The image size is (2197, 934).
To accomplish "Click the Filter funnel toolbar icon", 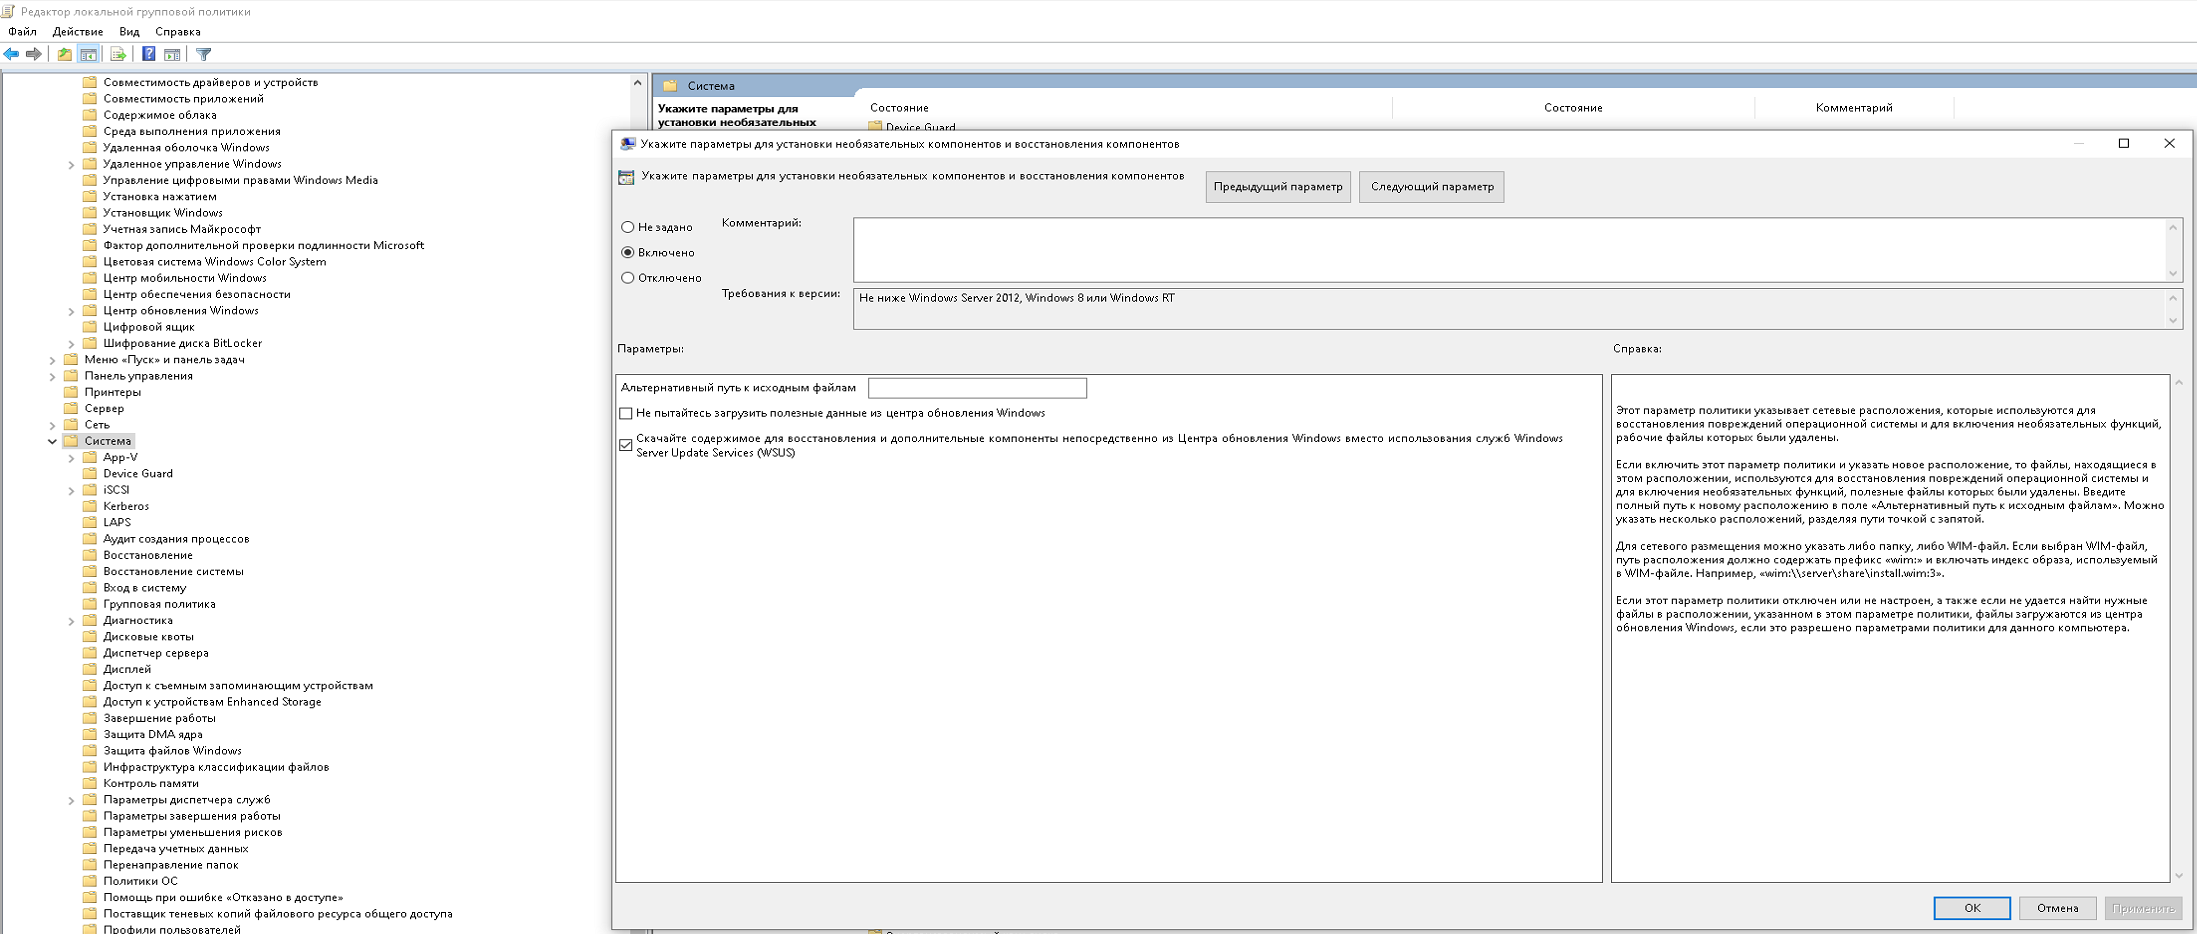I will [204, 54].
